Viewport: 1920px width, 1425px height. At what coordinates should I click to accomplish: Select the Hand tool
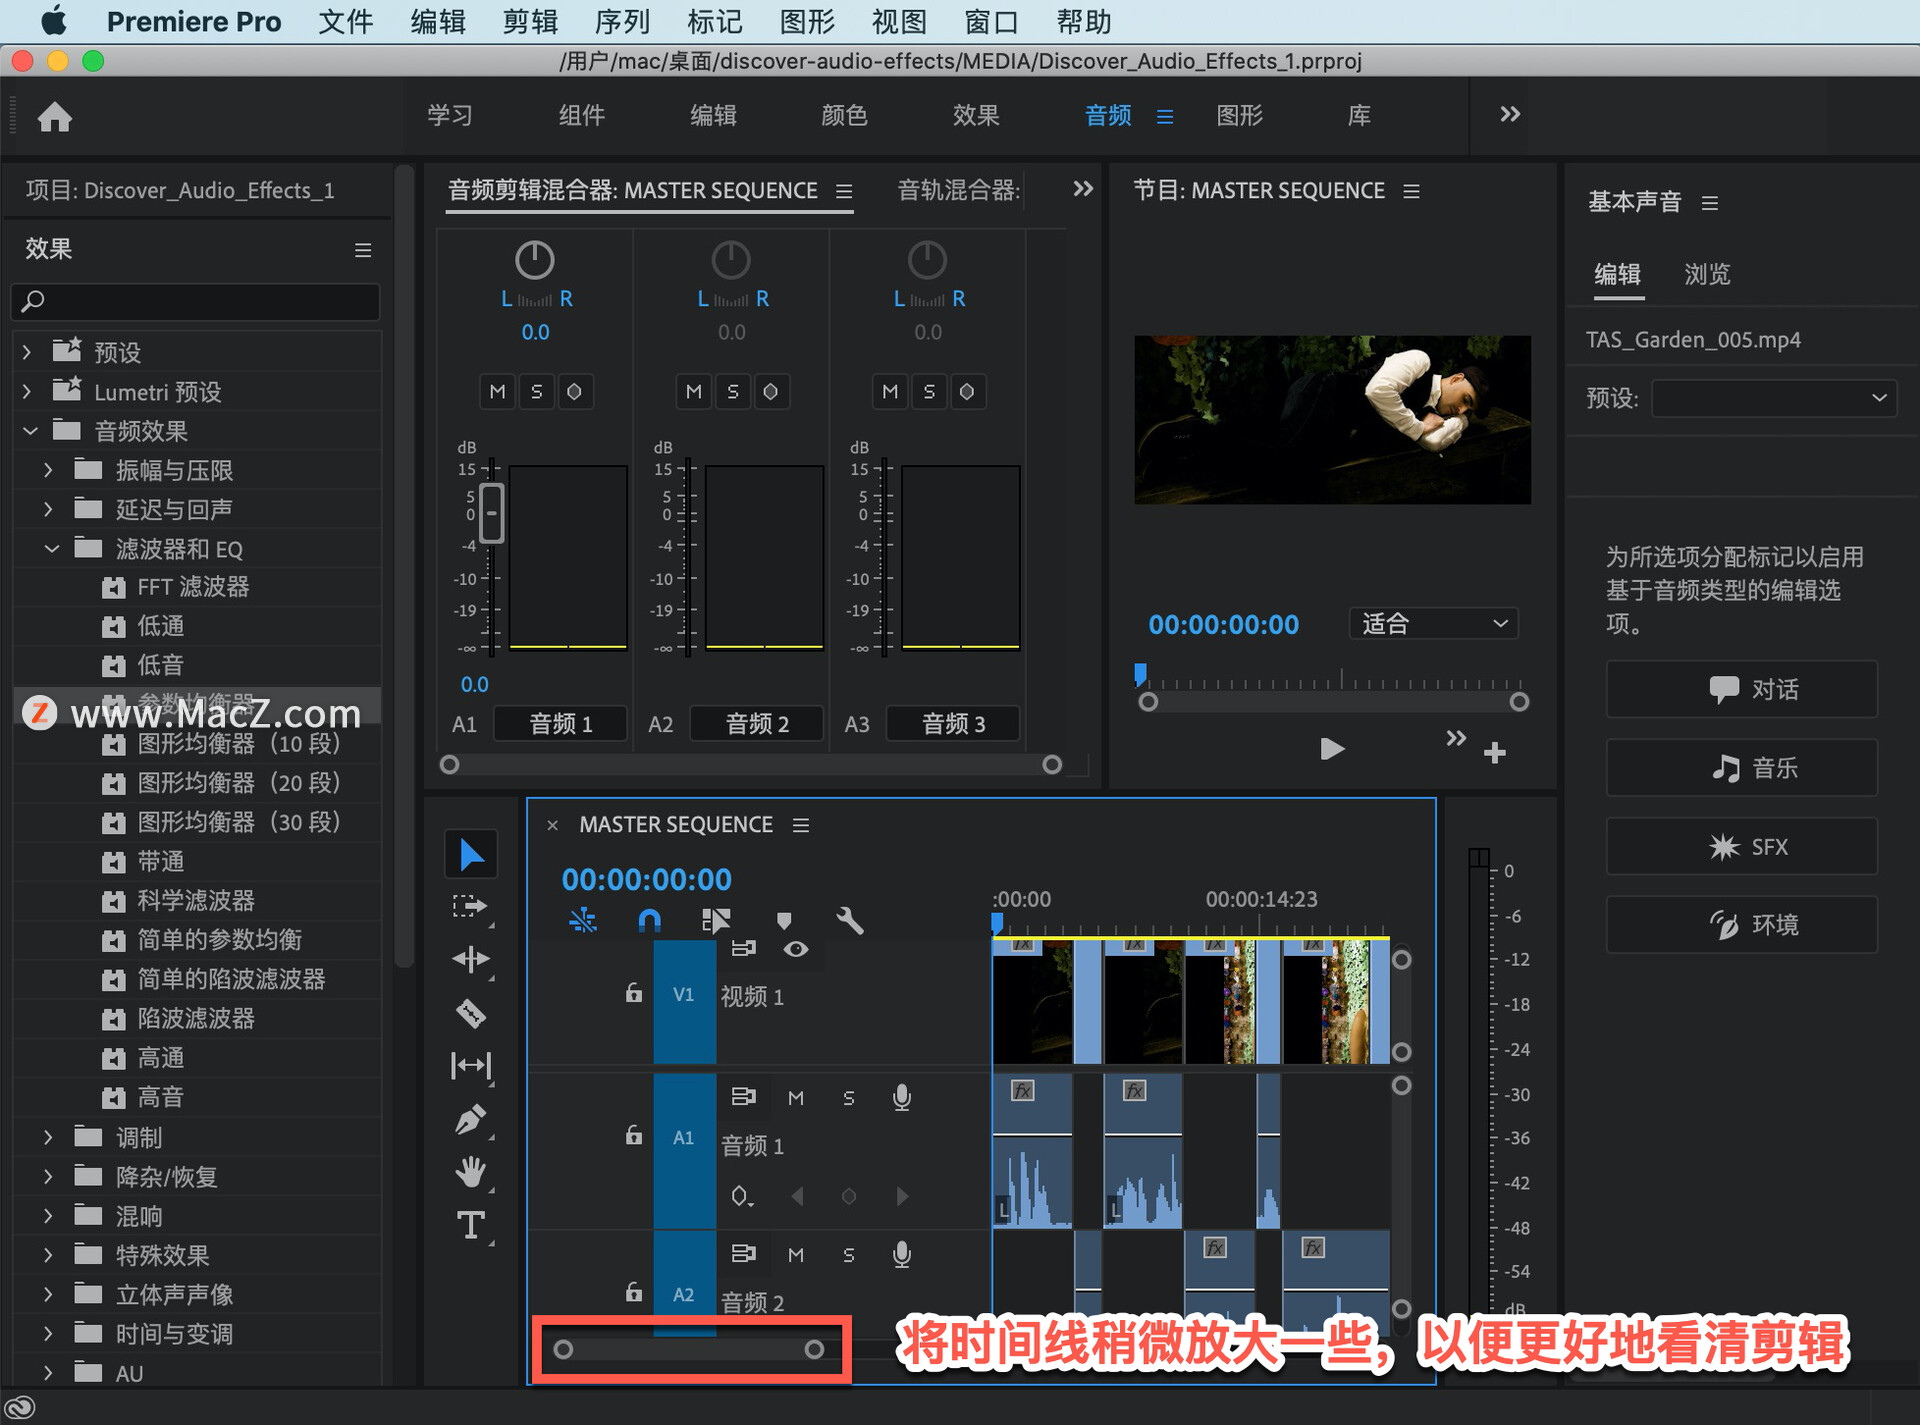471,1172
